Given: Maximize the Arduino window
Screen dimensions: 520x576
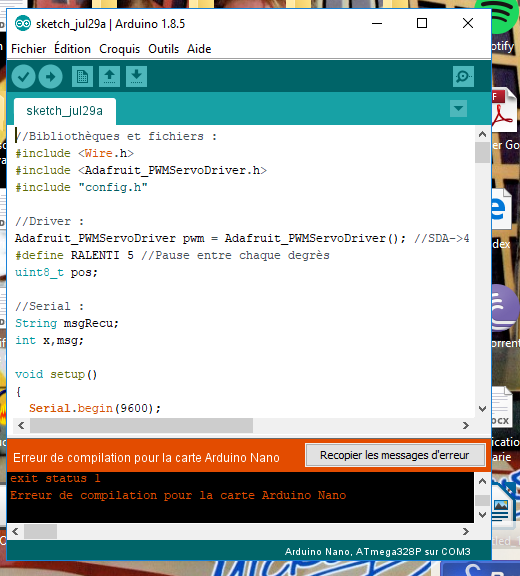Looking at the screenshot, I should coord(422,24).
